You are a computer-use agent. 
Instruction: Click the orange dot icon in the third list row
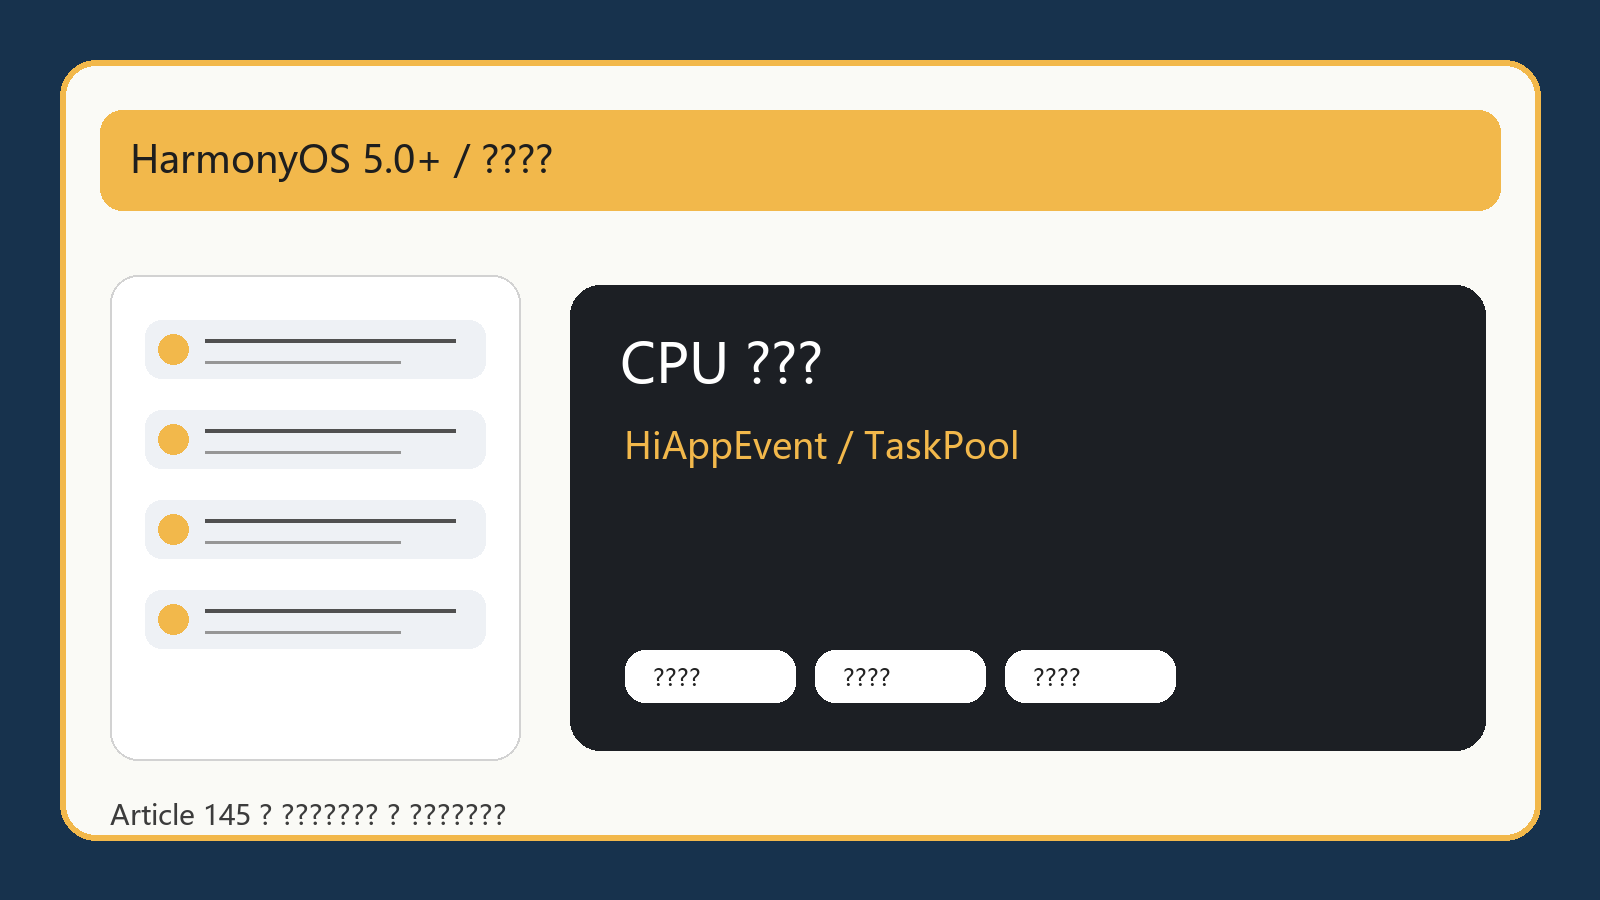pos(174,530)
